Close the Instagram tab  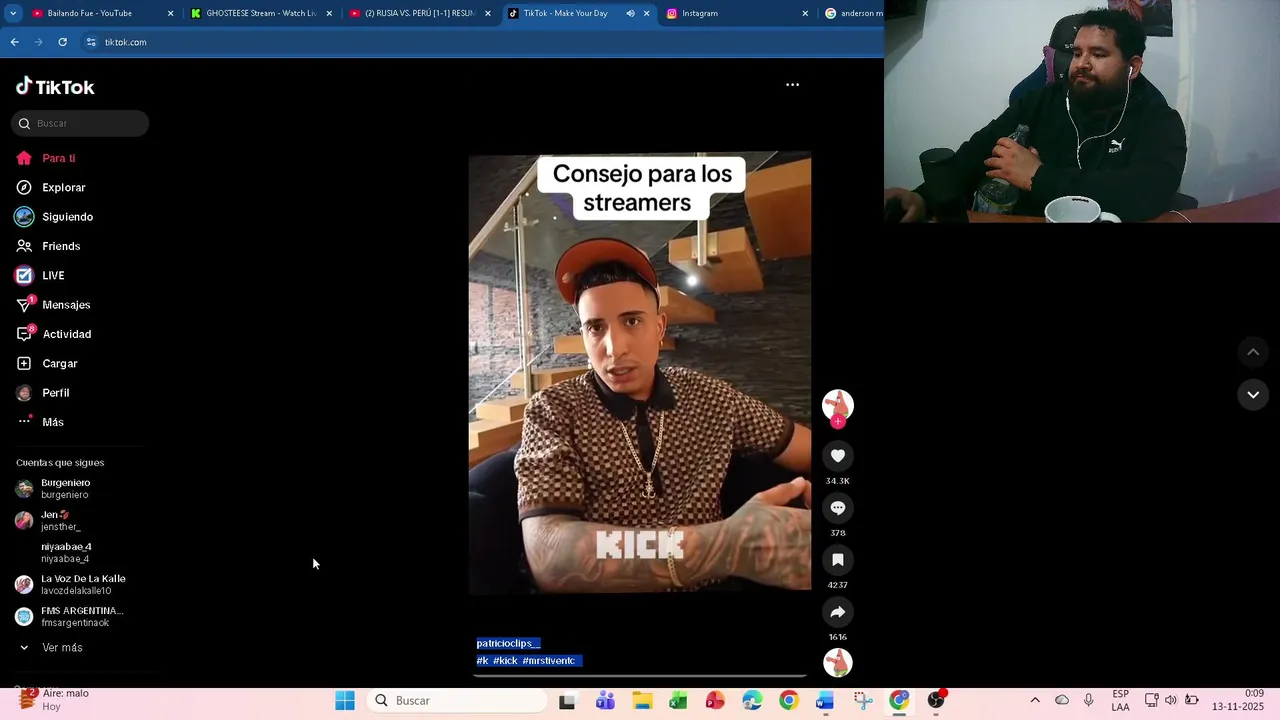[805, 13]
